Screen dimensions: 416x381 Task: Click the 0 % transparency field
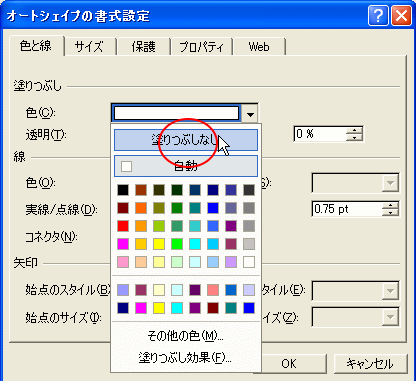[x=321, y=134]
